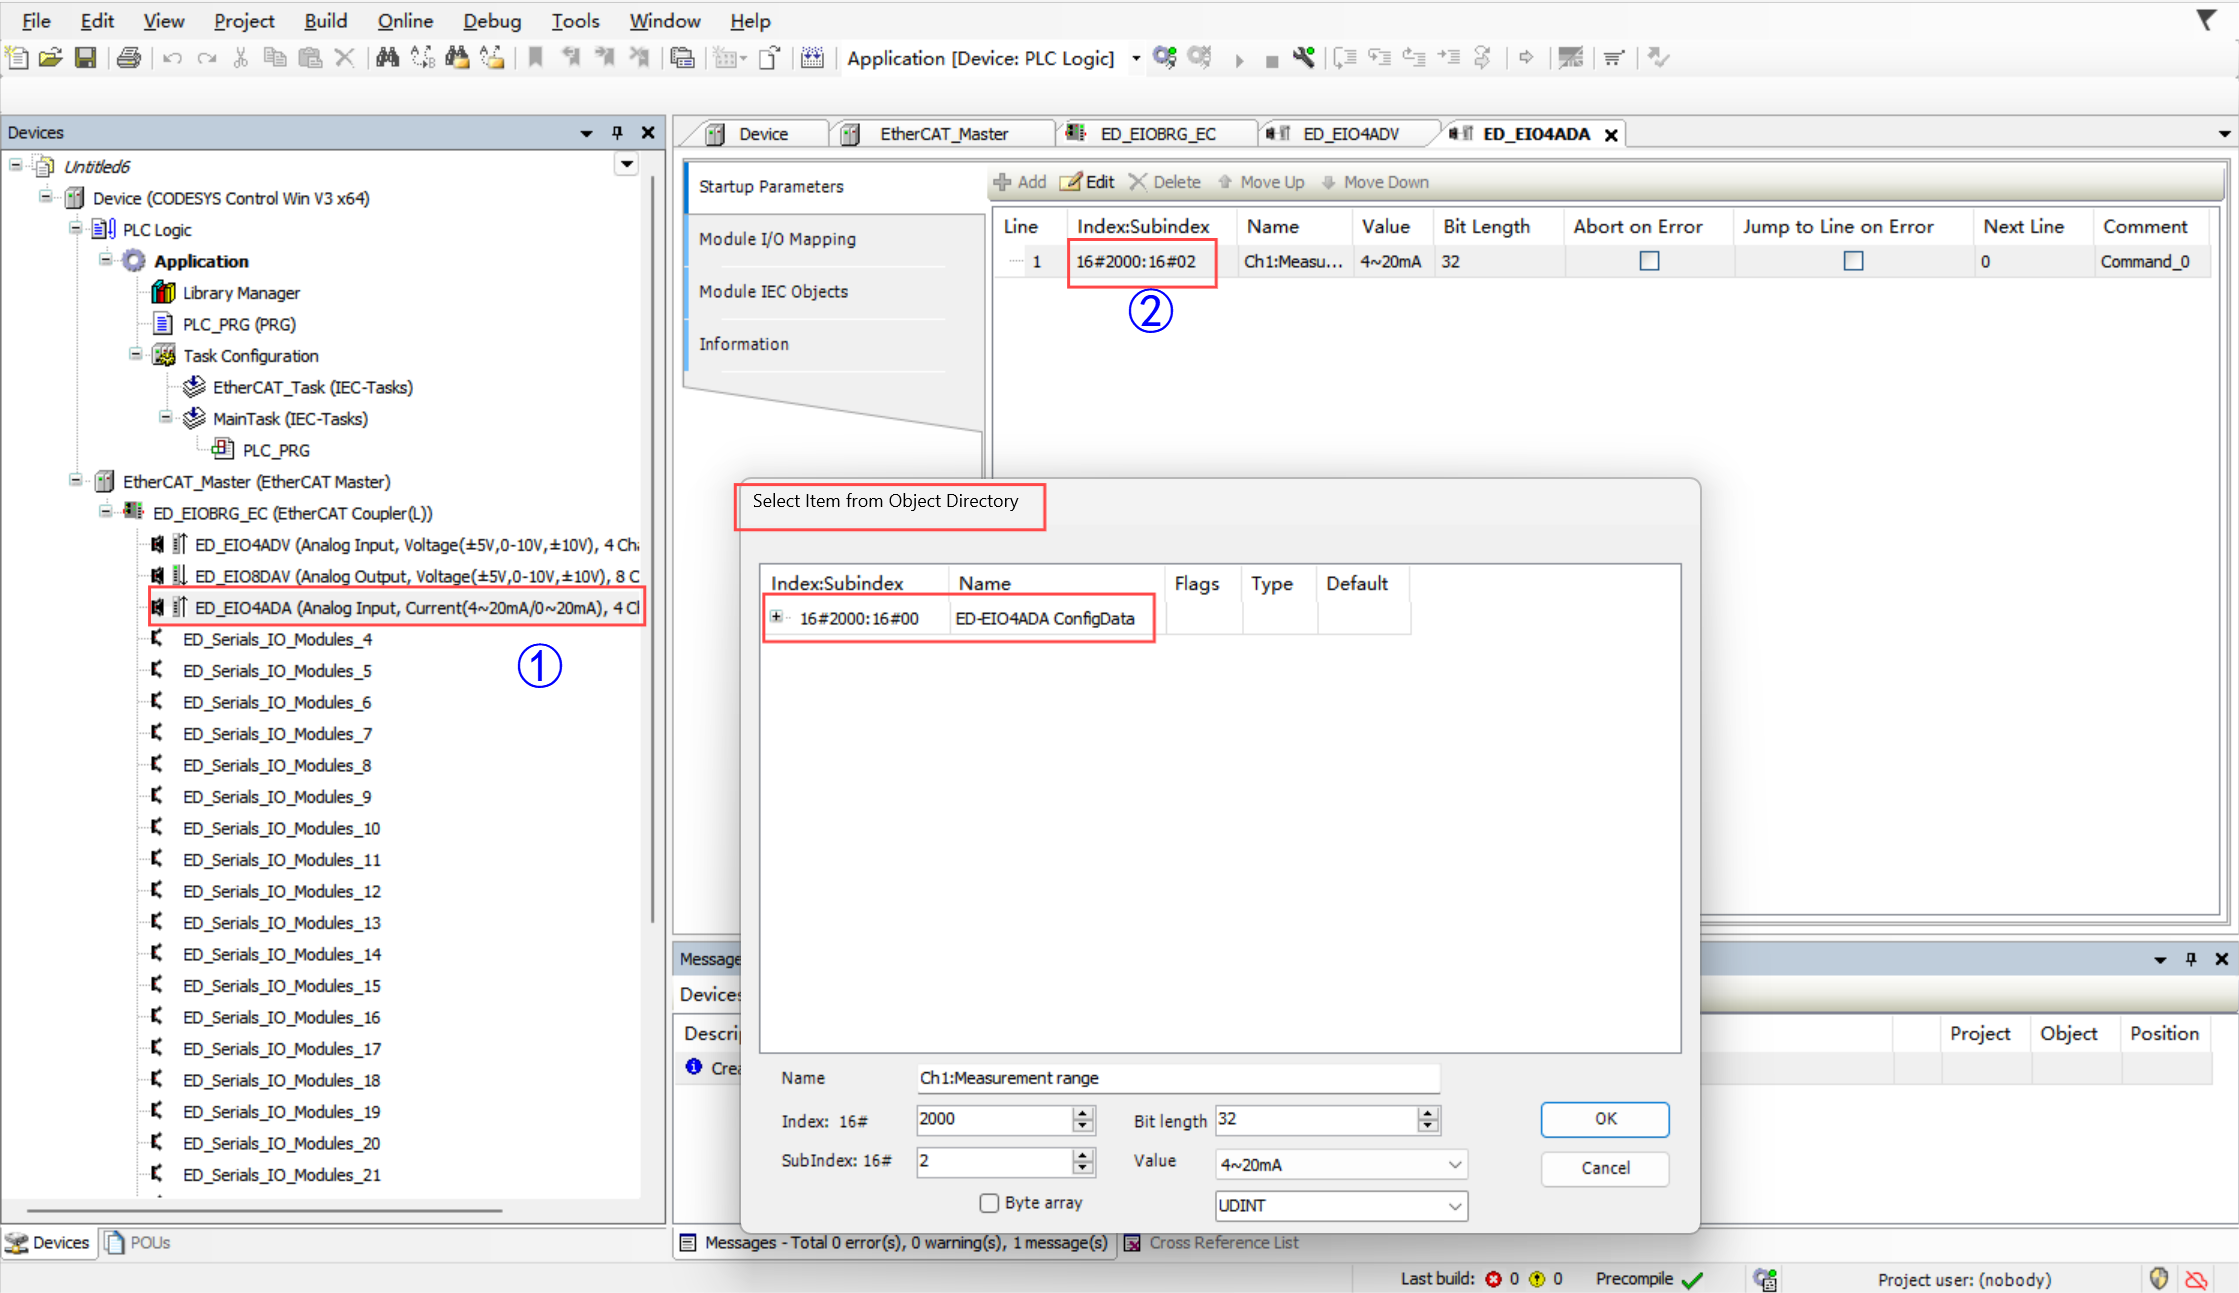Screen dimensions: 2239x1293
Task: Click the wrench debug icon in toolbar
Action: click(1303, 58)
